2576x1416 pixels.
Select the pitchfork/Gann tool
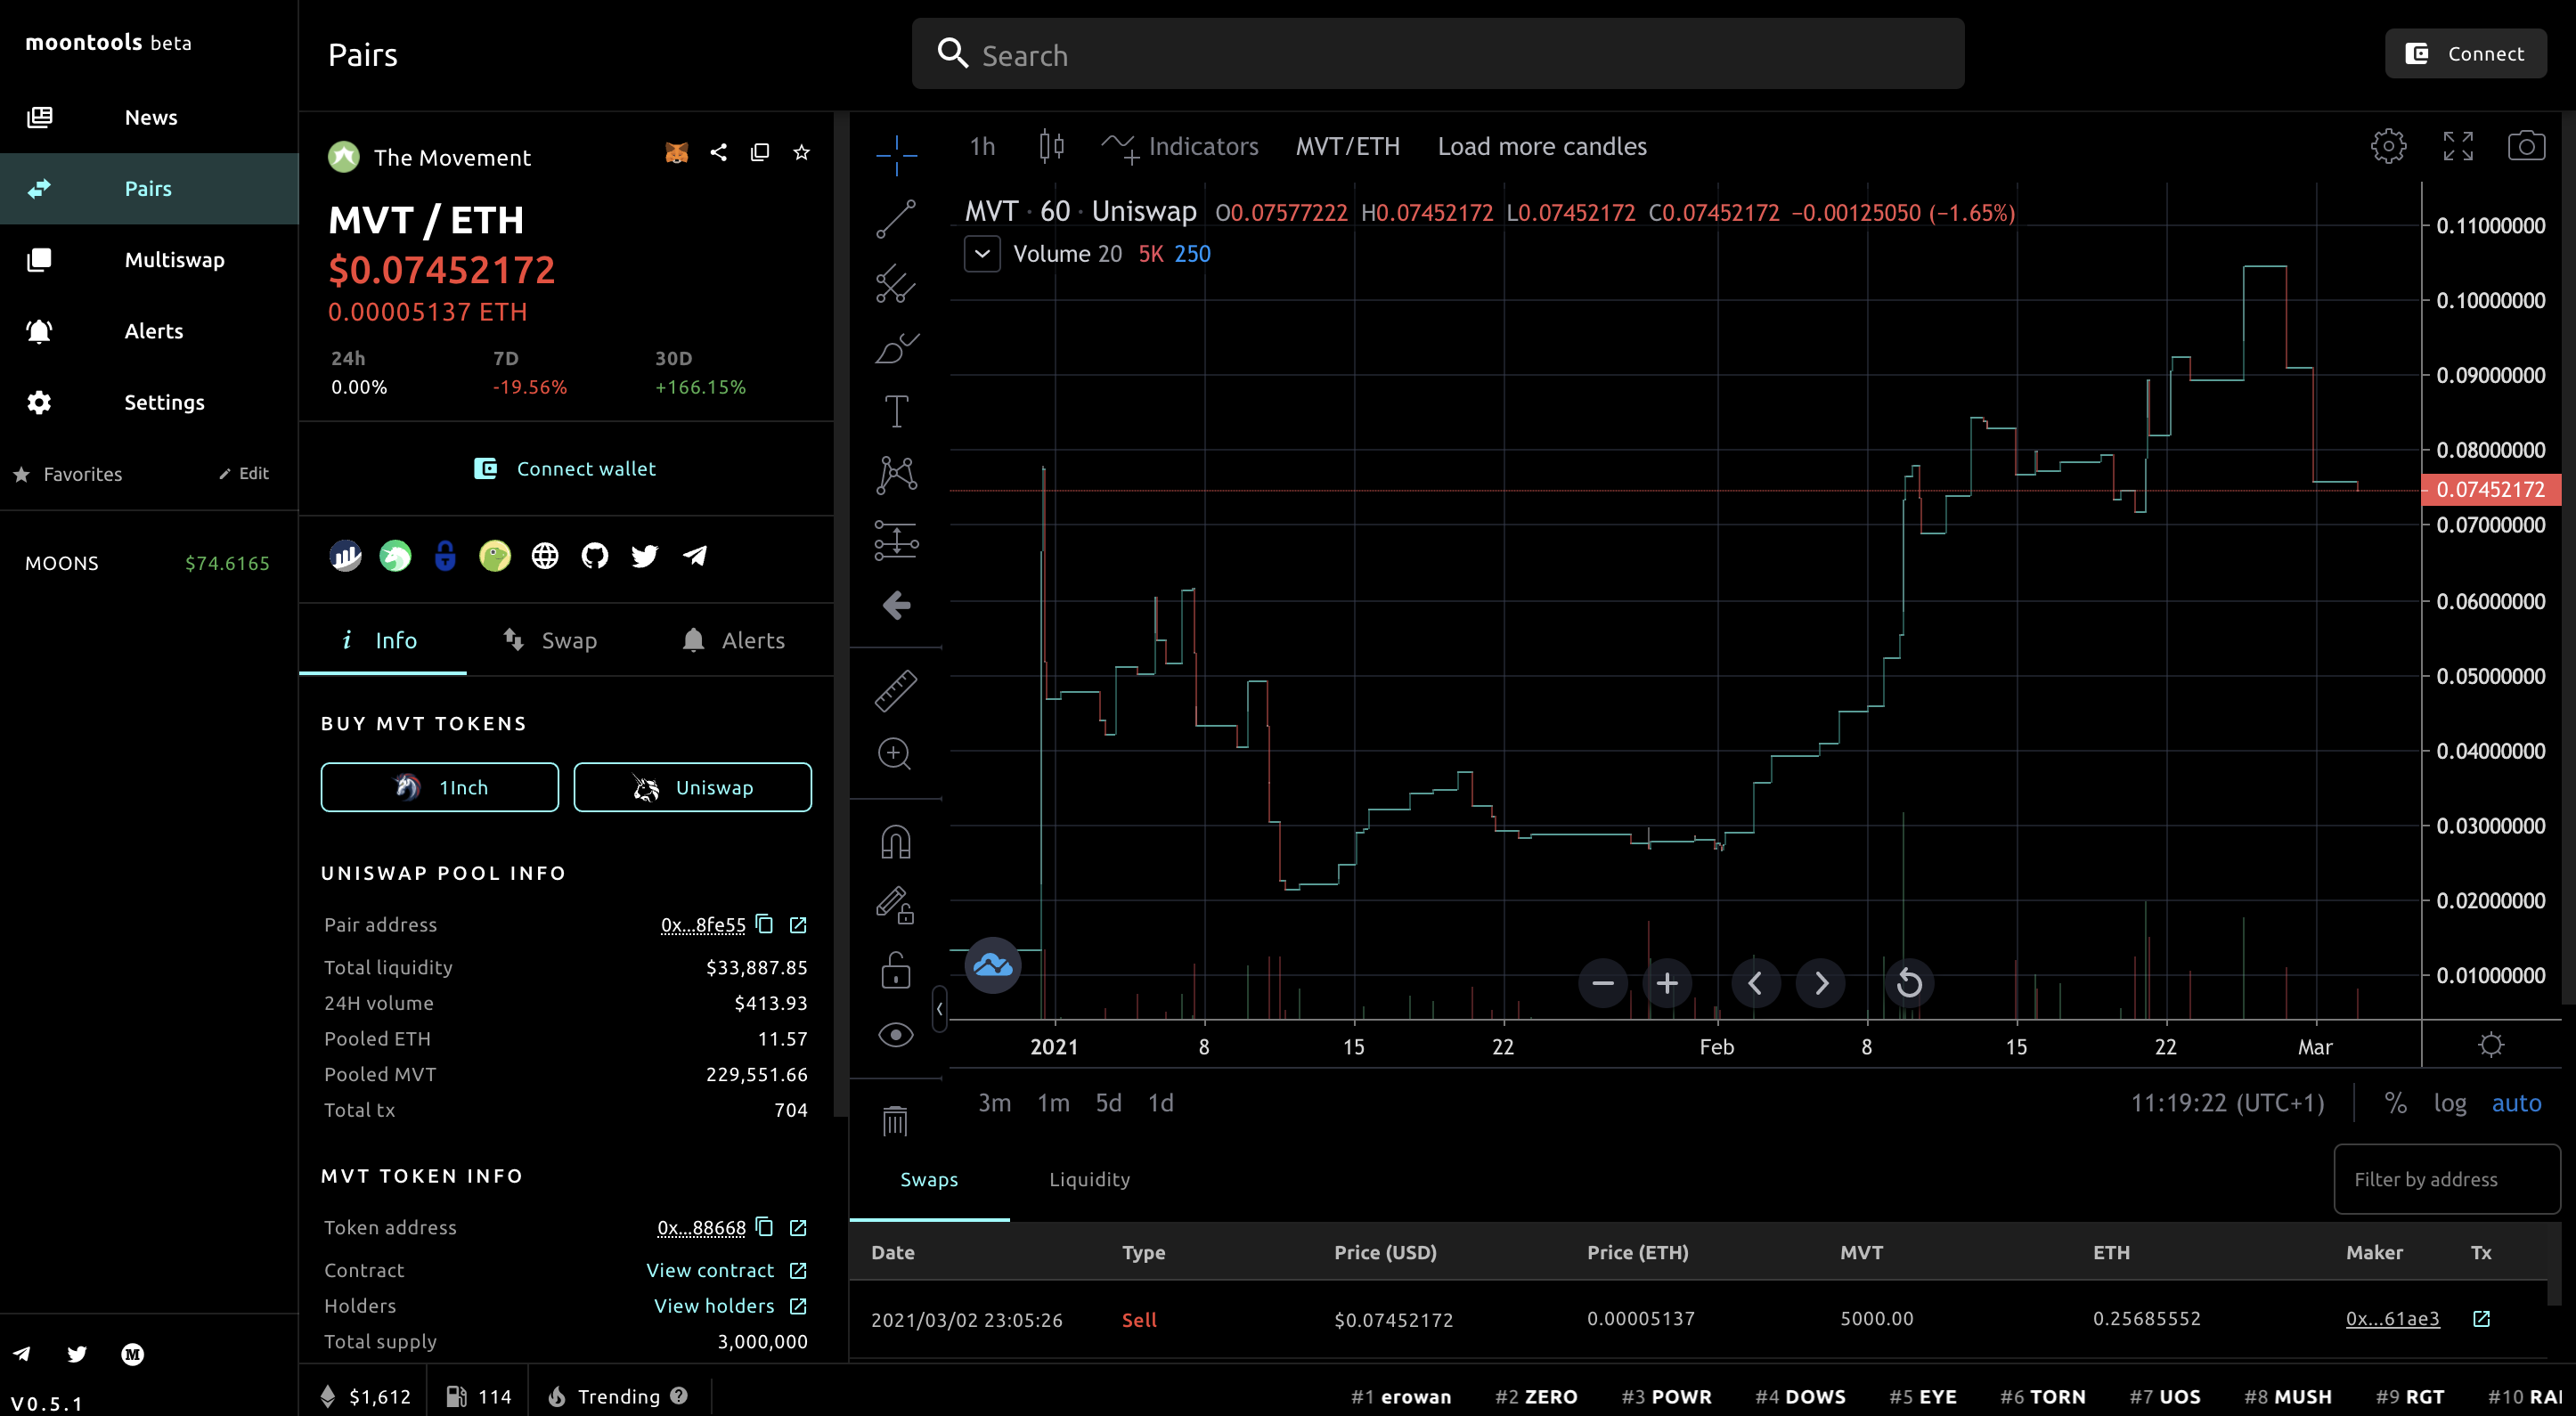click(x=896, y=284)
